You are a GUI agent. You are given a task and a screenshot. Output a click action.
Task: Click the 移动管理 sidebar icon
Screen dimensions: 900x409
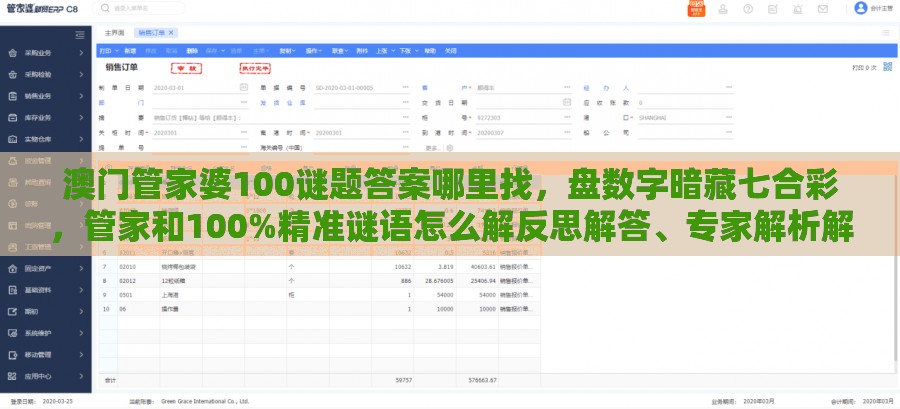13,355
